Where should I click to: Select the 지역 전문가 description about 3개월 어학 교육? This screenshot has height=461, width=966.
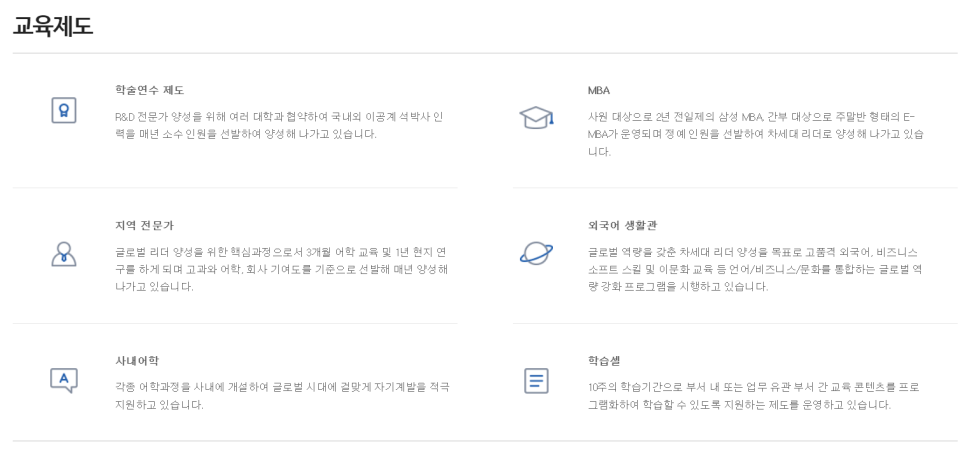pyautogui.click(x=280, y=269)
